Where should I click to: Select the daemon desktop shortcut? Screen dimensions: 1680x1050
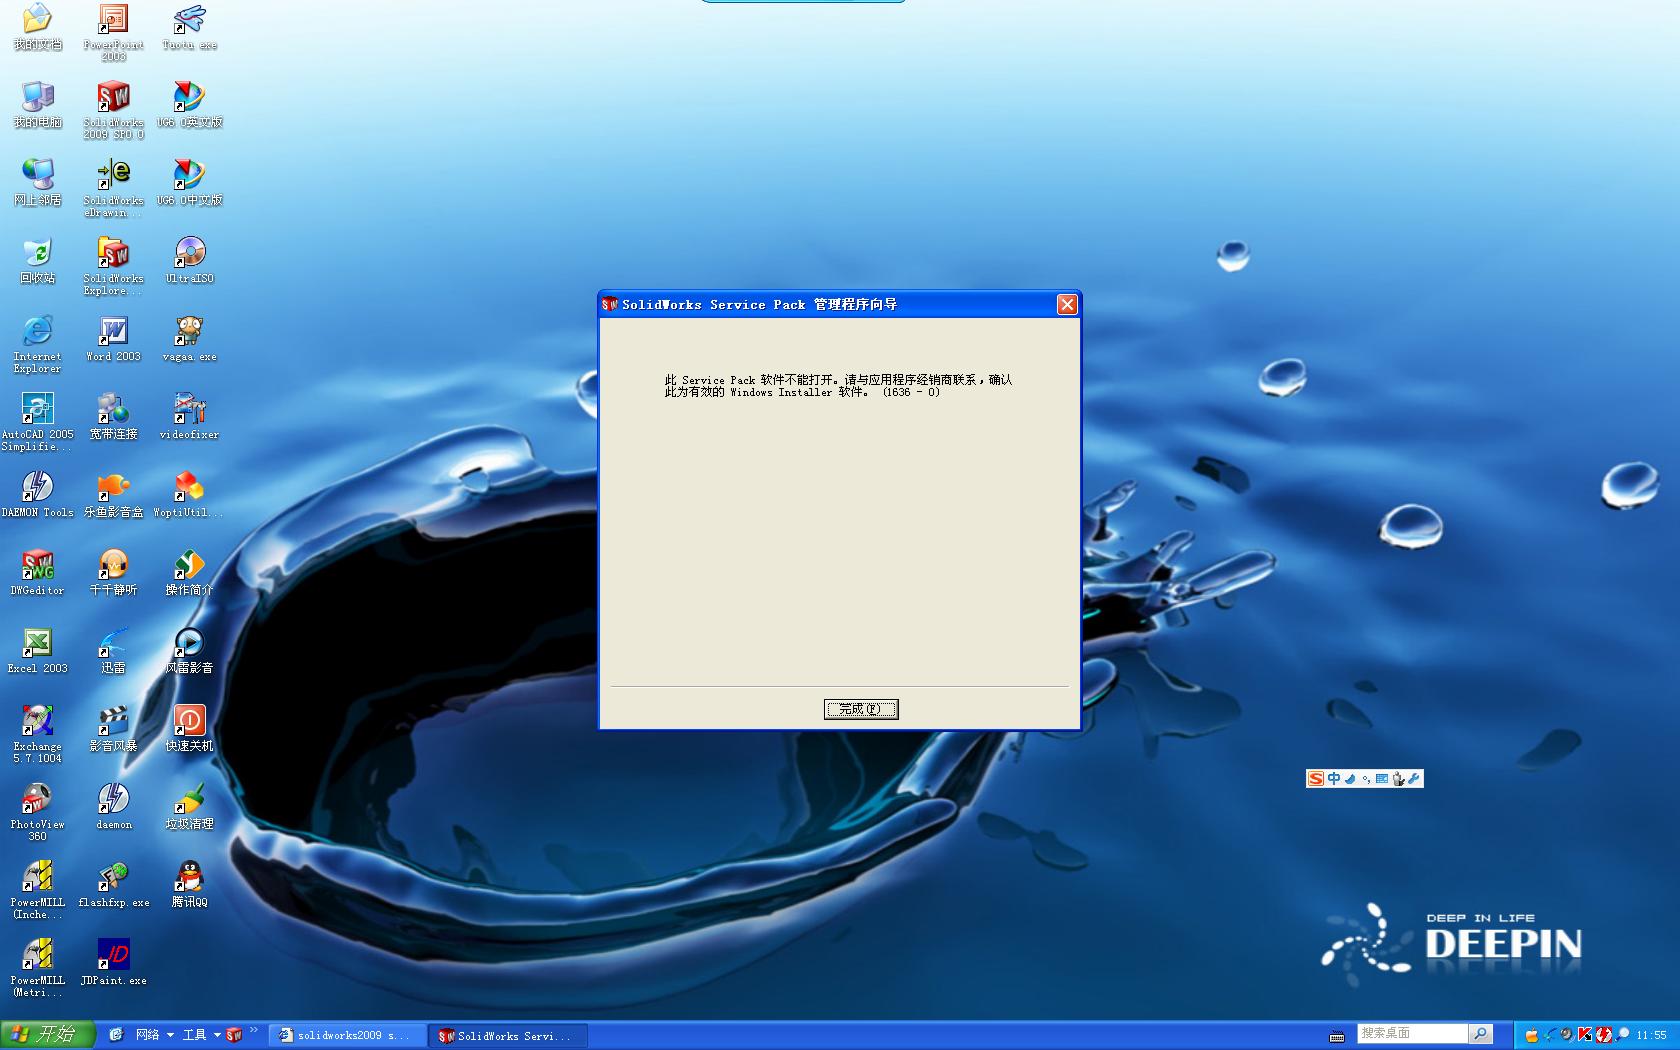click(113, 807)
